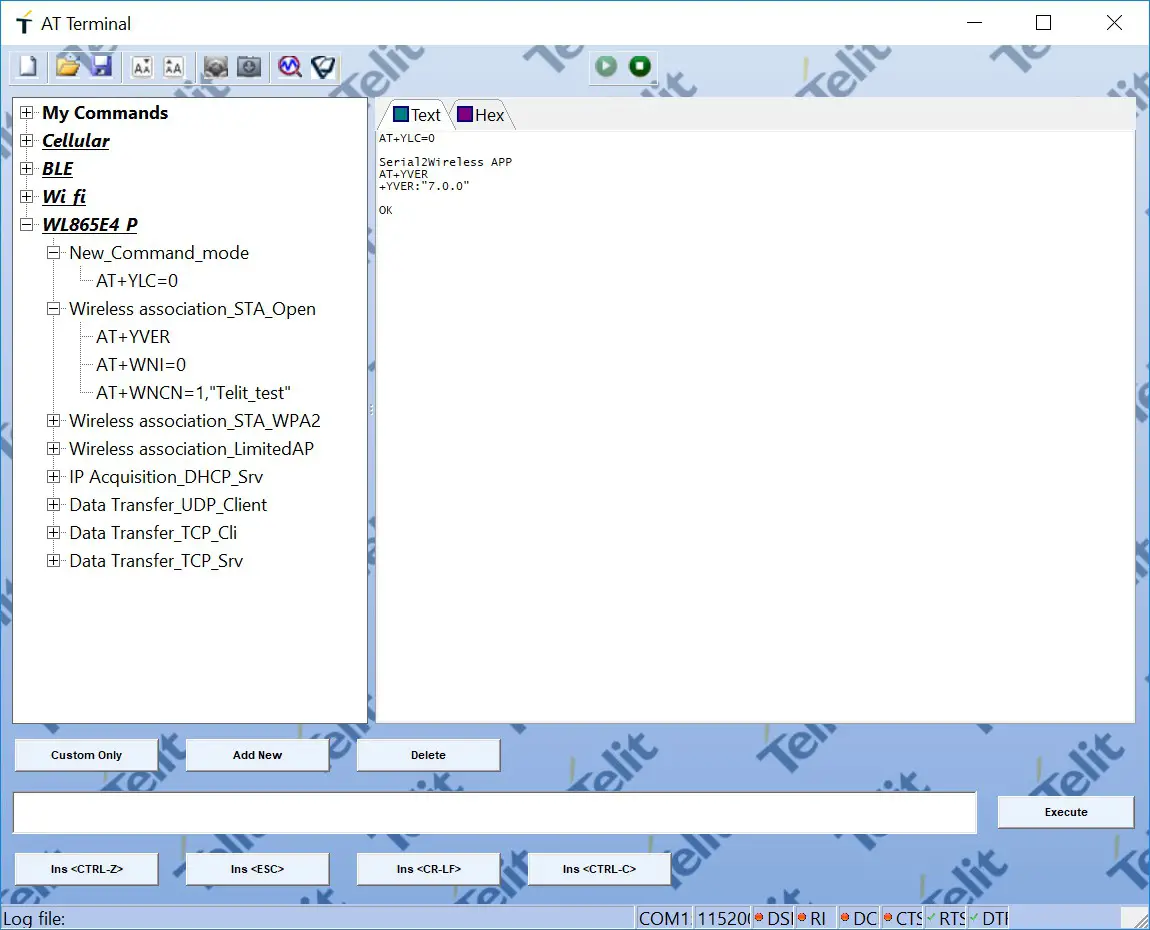Toggle the RTS checkmark in status bar

[946, 918]
